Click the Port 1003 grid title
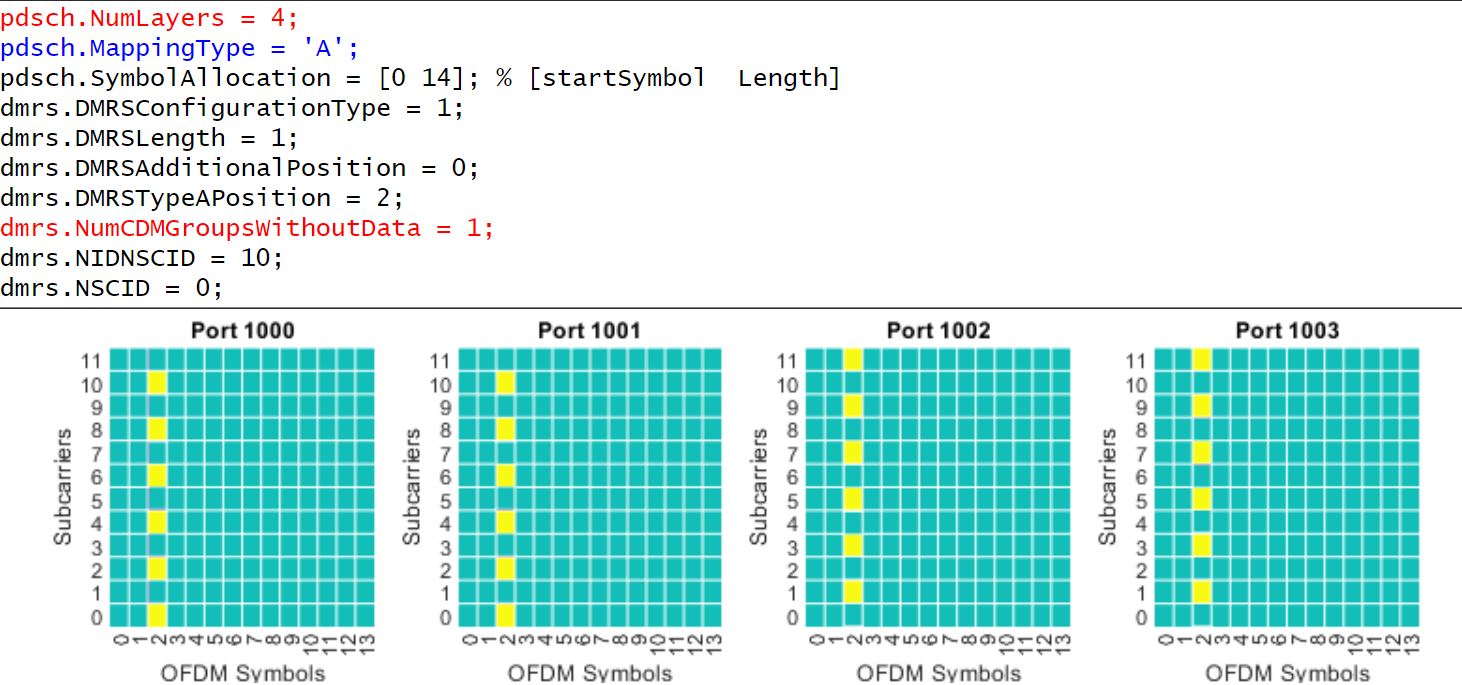 pyautogui.click(x=1286, y=330)
